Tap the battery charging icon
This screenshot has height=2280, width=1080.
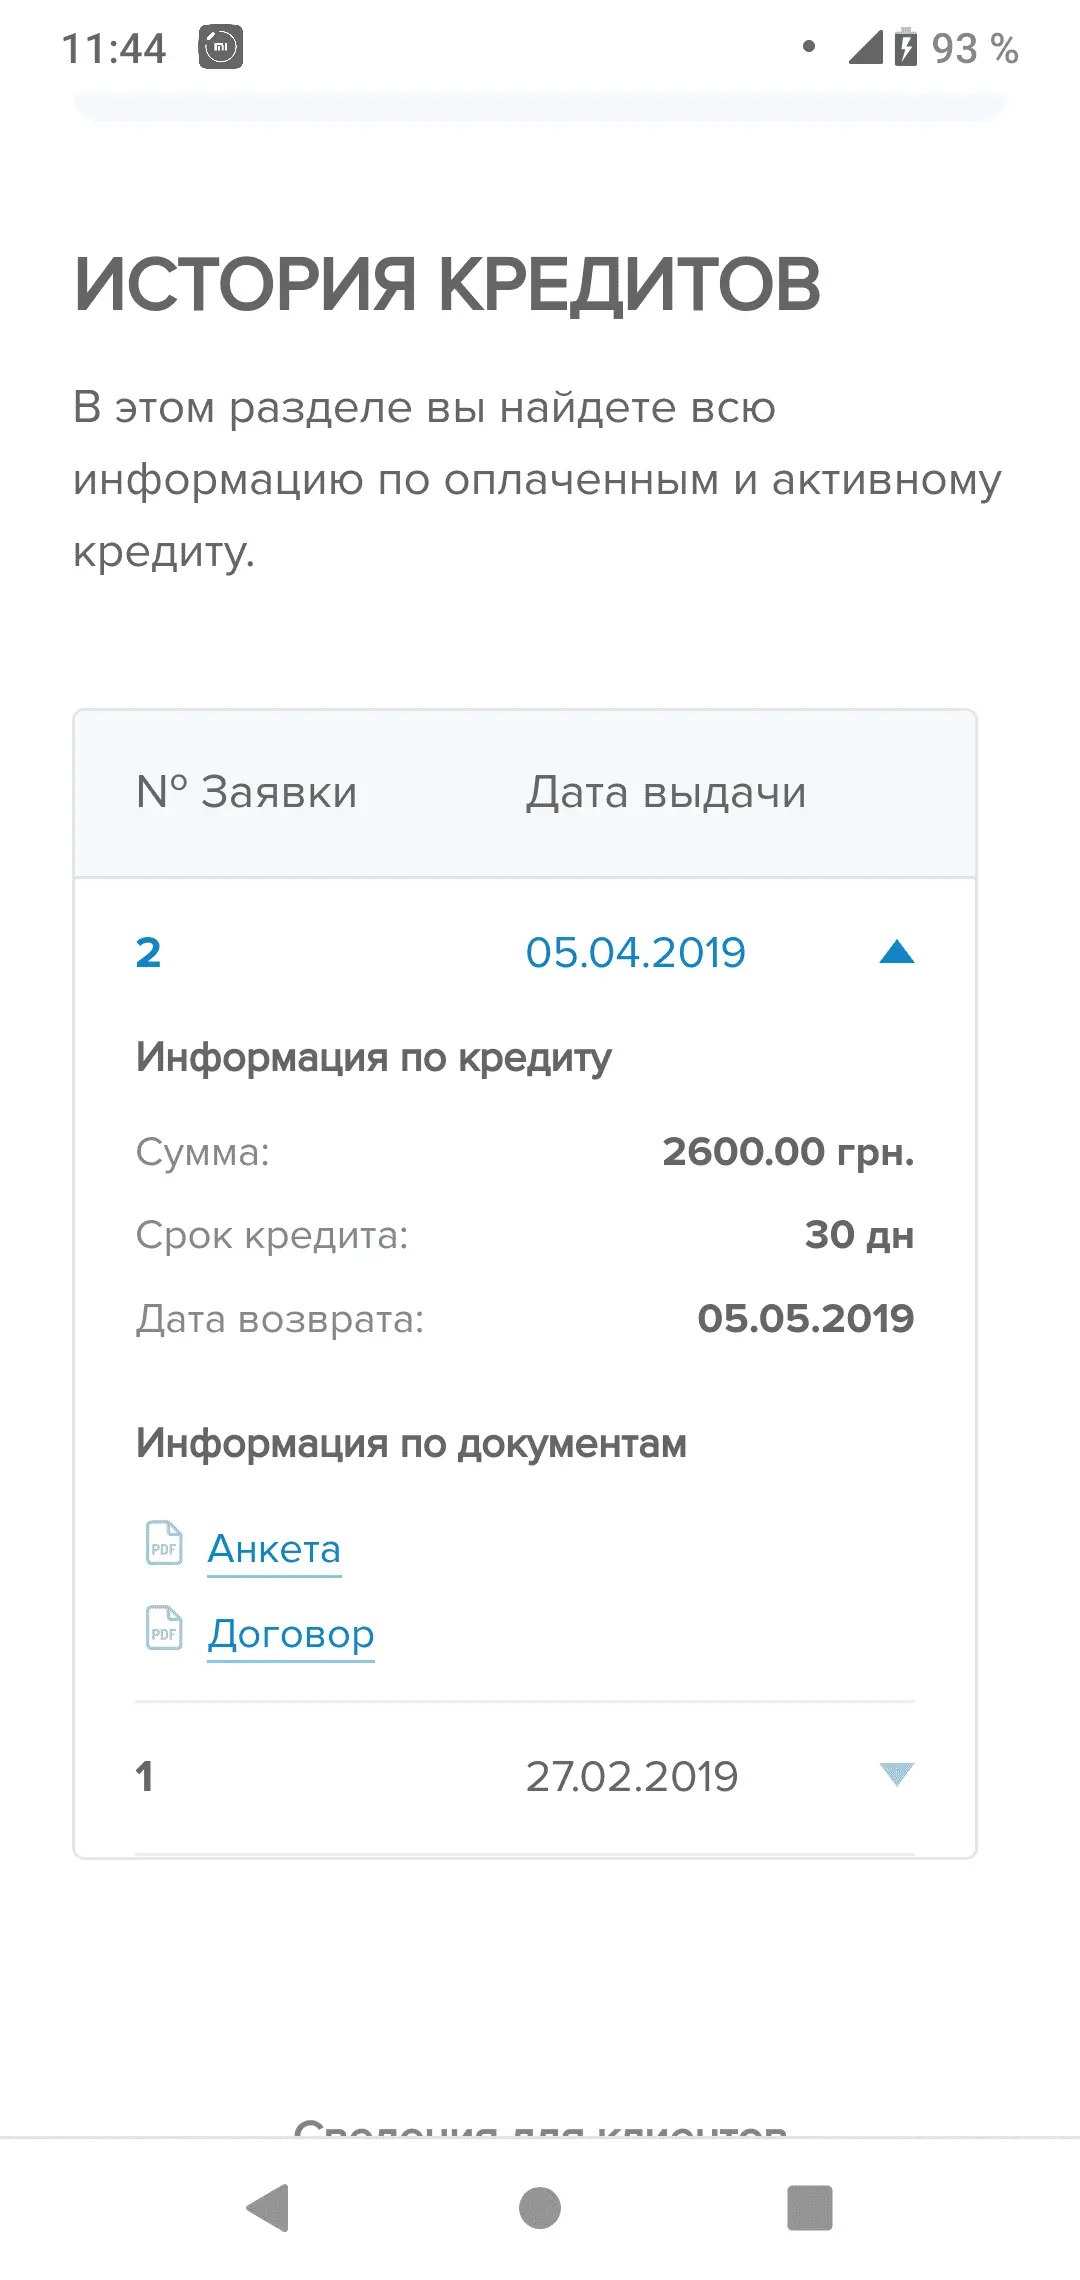click(905, 47)
